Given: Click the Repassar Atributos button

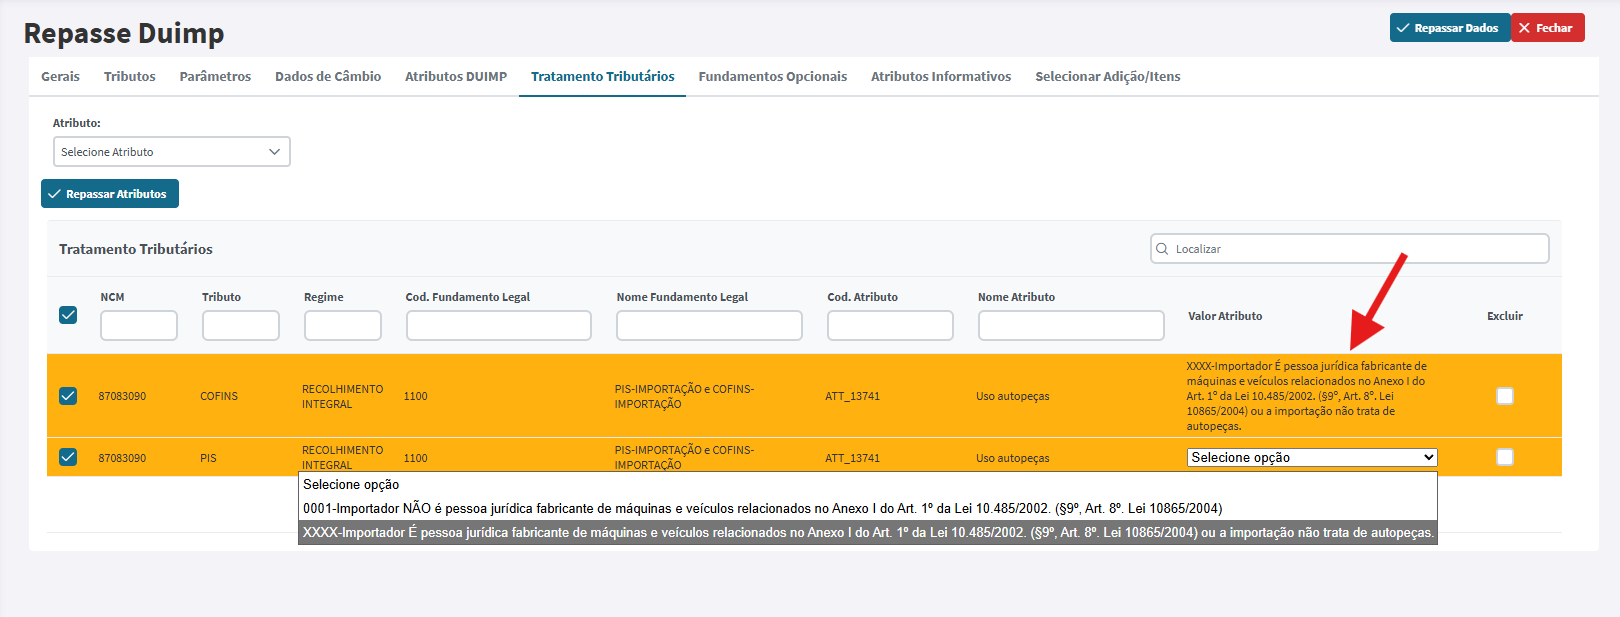Looking at the screenshot, I should [110, 194].
